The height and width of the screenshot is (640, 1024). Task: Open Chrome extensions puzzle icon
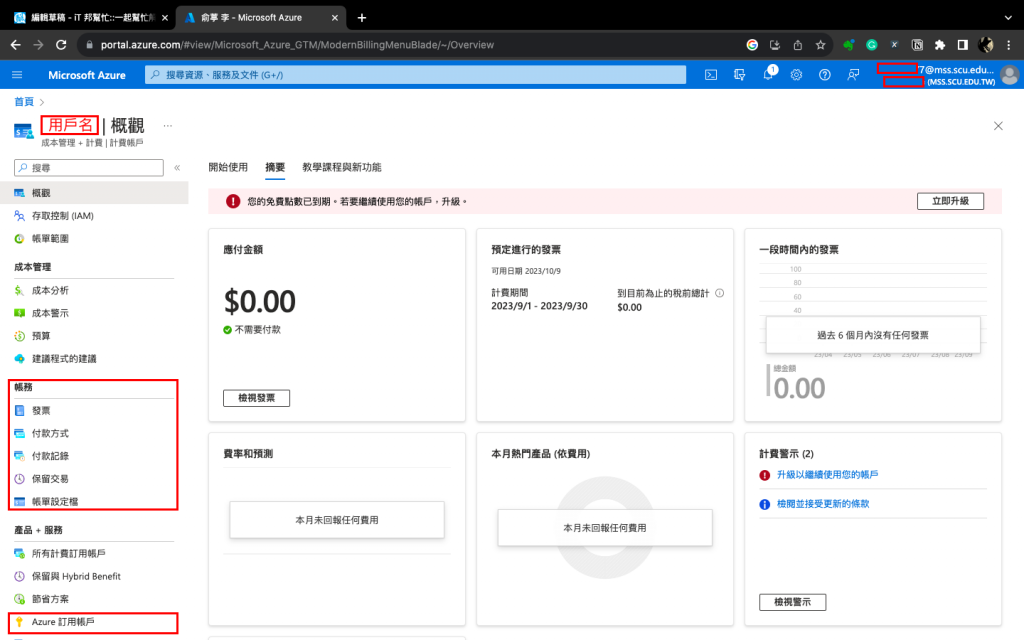940,45
